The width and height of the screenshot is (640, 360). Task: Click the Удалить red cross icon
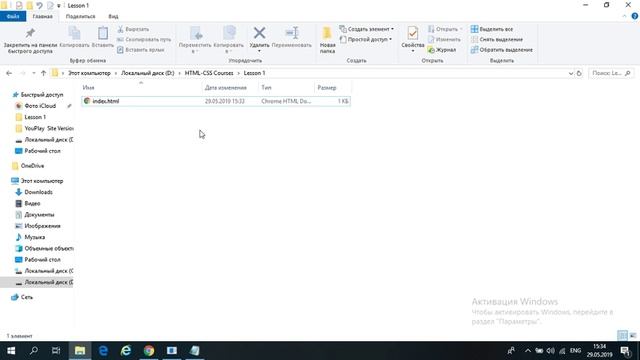tap(259, 33)
